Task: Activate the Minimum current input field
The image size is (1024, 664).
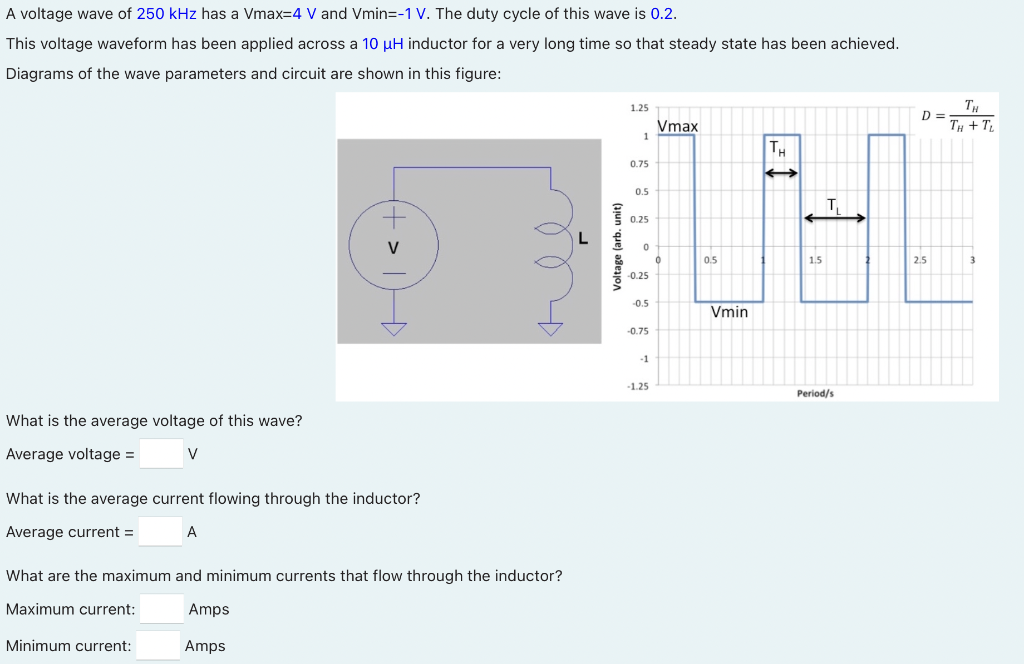Action: pyautogui.click(x=159, y=645)
